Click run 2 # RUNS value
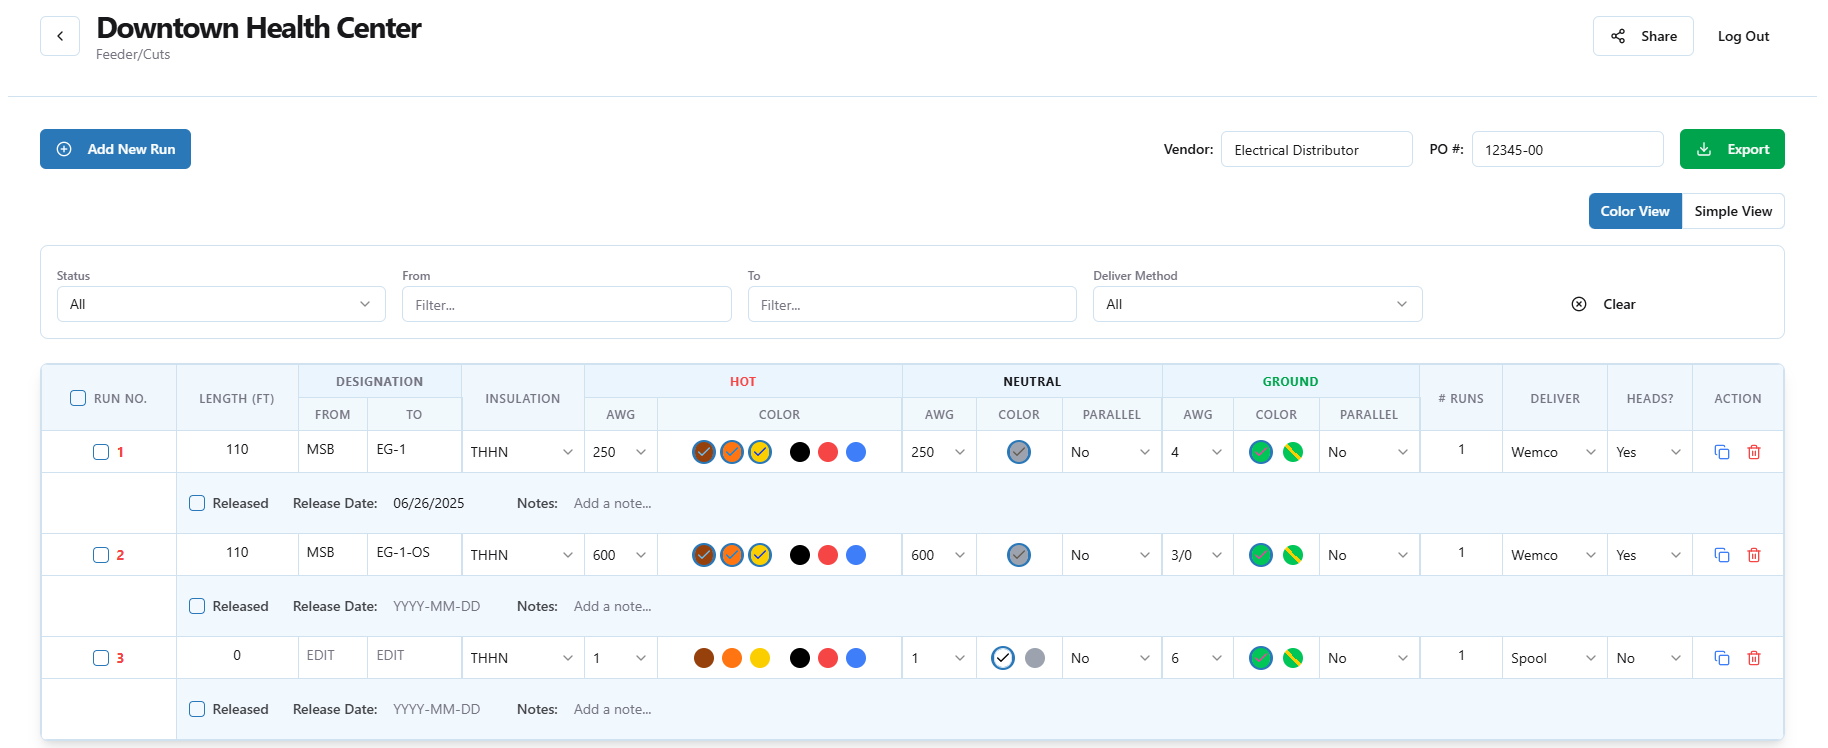 (1461, 552)
